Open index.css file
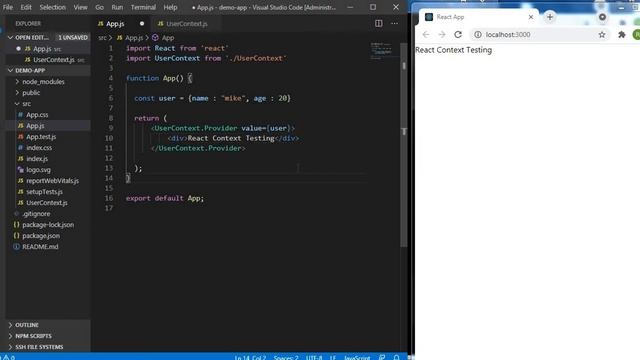 pyautogui.click(x=39, y=148)
